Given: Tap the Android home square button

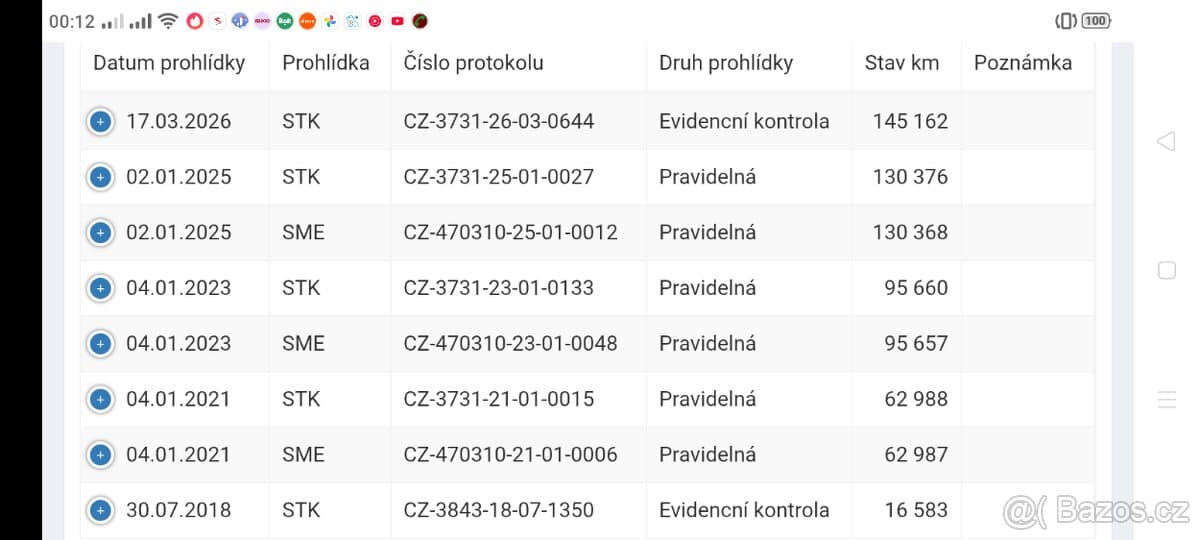Looking at the screenshot, I should (1166, 270).
